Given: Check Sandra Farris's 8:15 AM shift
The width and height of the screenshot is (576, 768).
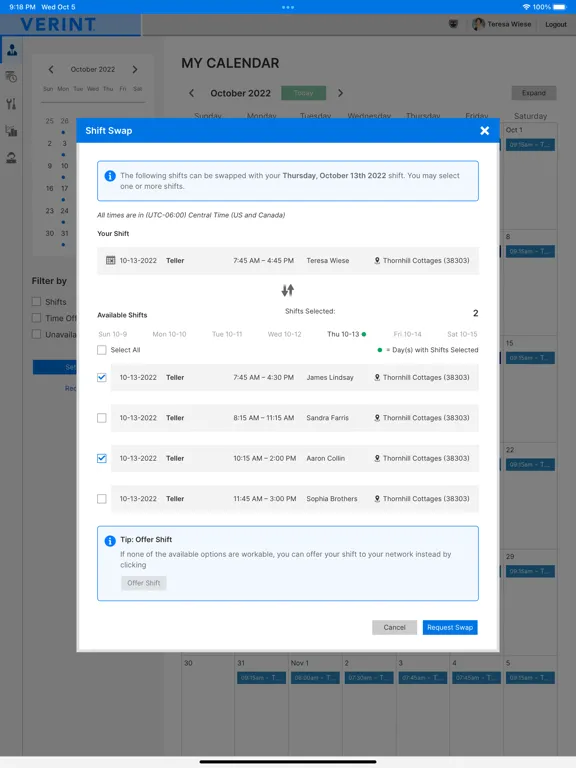Looking at the screenshot, I should pos(102,418).
